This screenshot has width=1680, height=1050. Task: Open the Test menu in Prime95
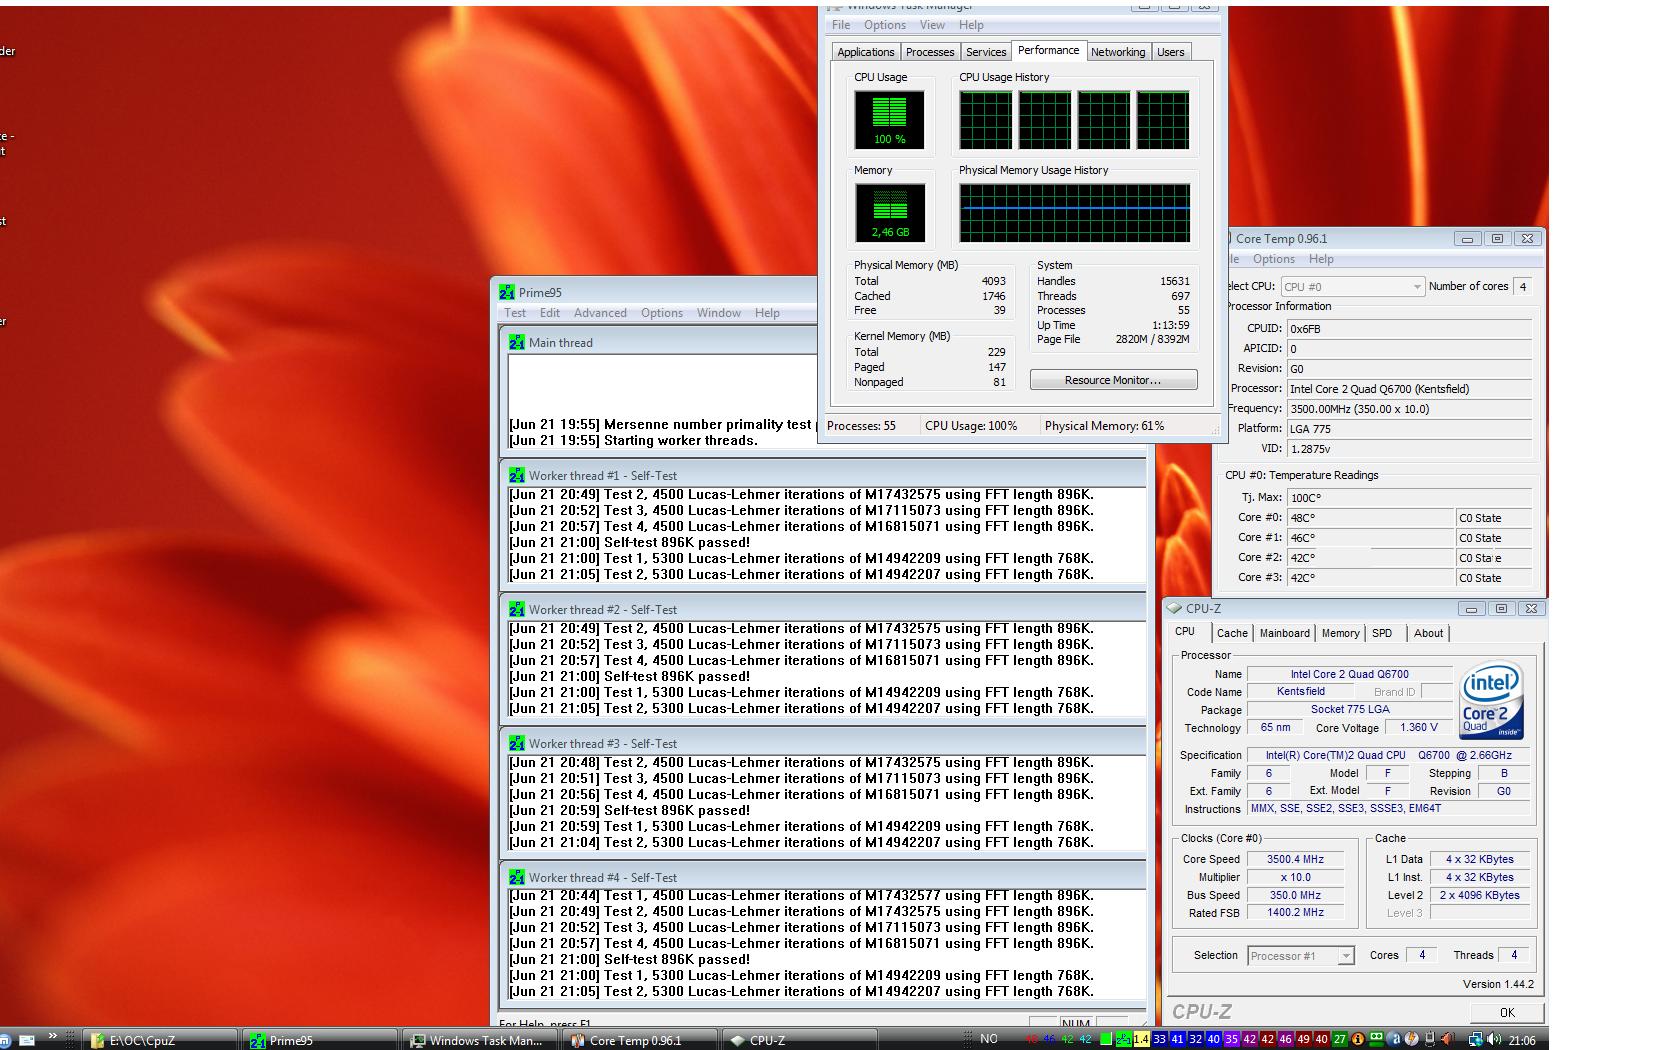(515, 313)
